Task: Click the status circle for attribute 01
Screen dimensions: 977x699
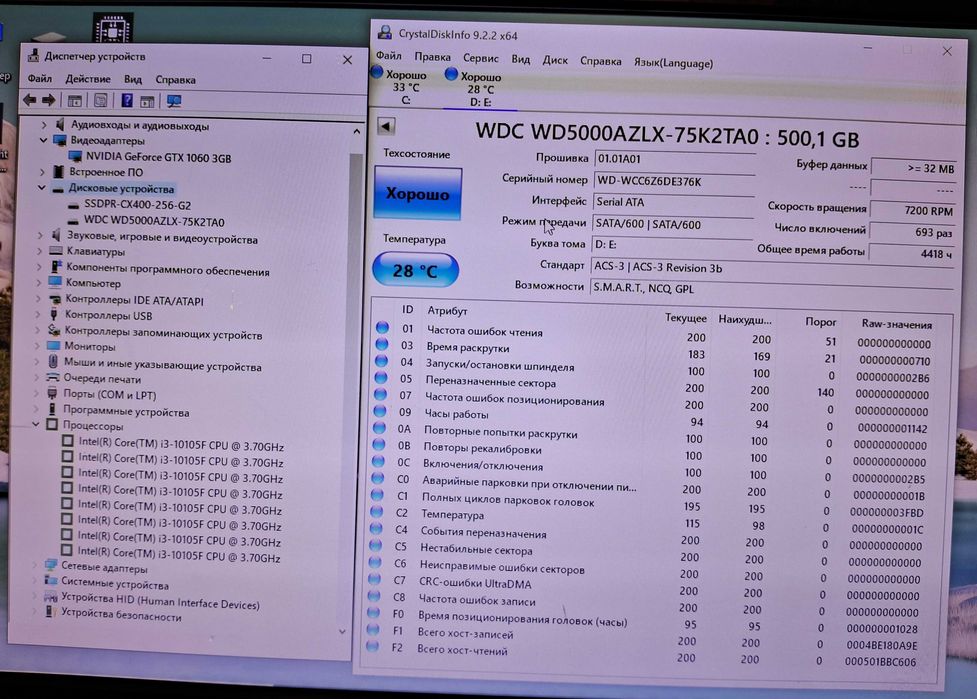Action: 383,328
